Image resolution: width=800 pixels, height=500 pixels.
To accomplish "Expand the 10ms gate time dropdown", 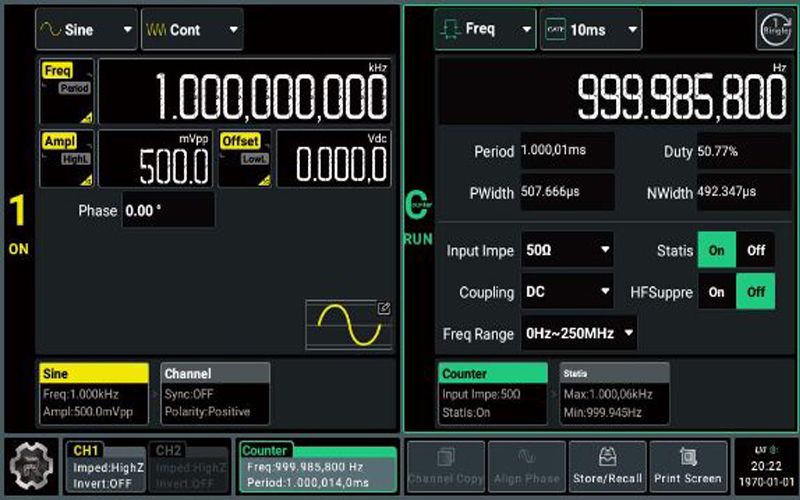I will pyautogui.click(x=590, y=30).
